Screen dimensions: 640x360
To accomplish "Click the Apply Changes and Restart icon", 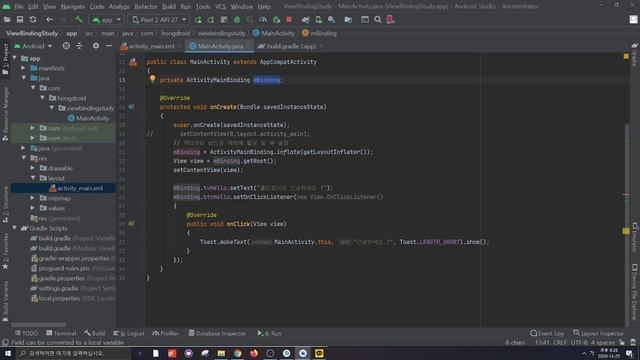I will click(x=211, y=20).
